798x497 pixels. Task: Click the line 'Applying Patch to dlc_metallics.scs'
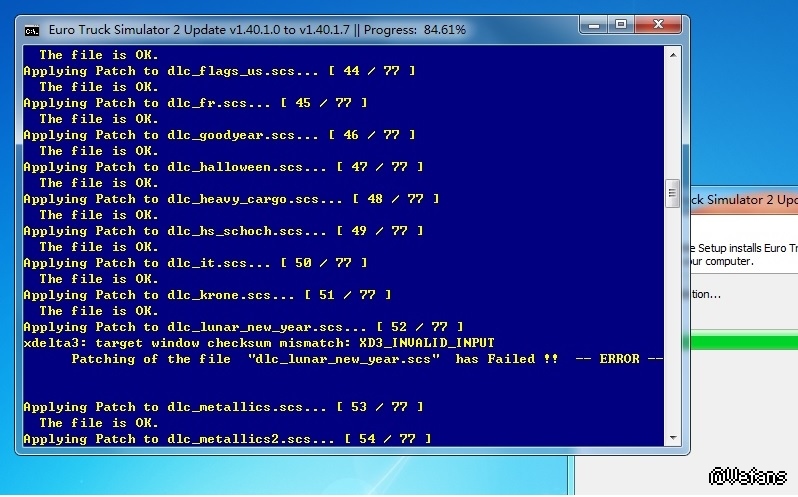223,407
